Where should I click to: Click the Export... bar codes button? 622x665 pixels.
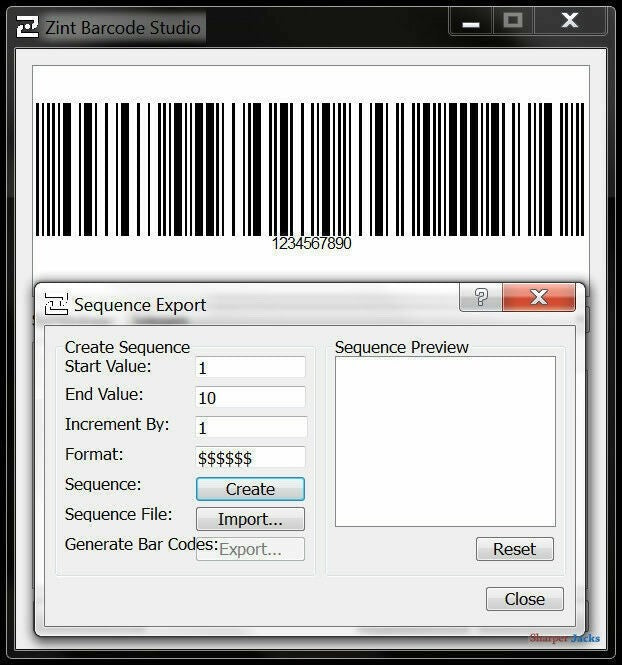[x=250, y=549]
